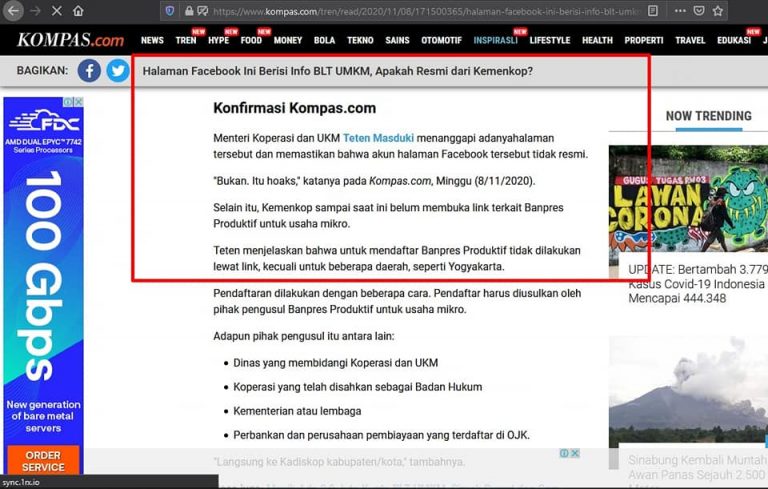The width and height of the screenshot is (768, 489).
Task: Open the HYPE section
Action: pos(218,40)
